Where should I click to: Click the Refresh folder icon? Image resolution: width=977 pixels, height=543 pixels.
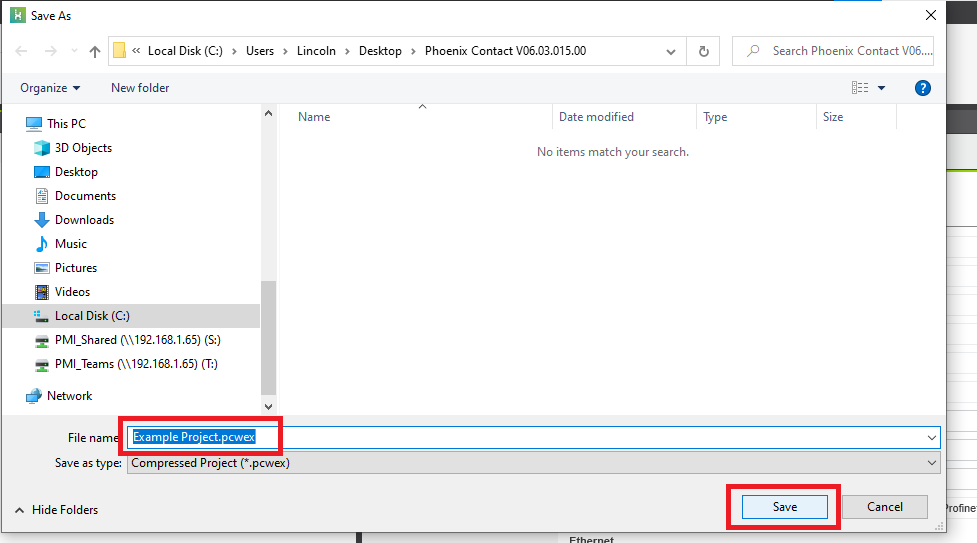[x=704, y=51]
